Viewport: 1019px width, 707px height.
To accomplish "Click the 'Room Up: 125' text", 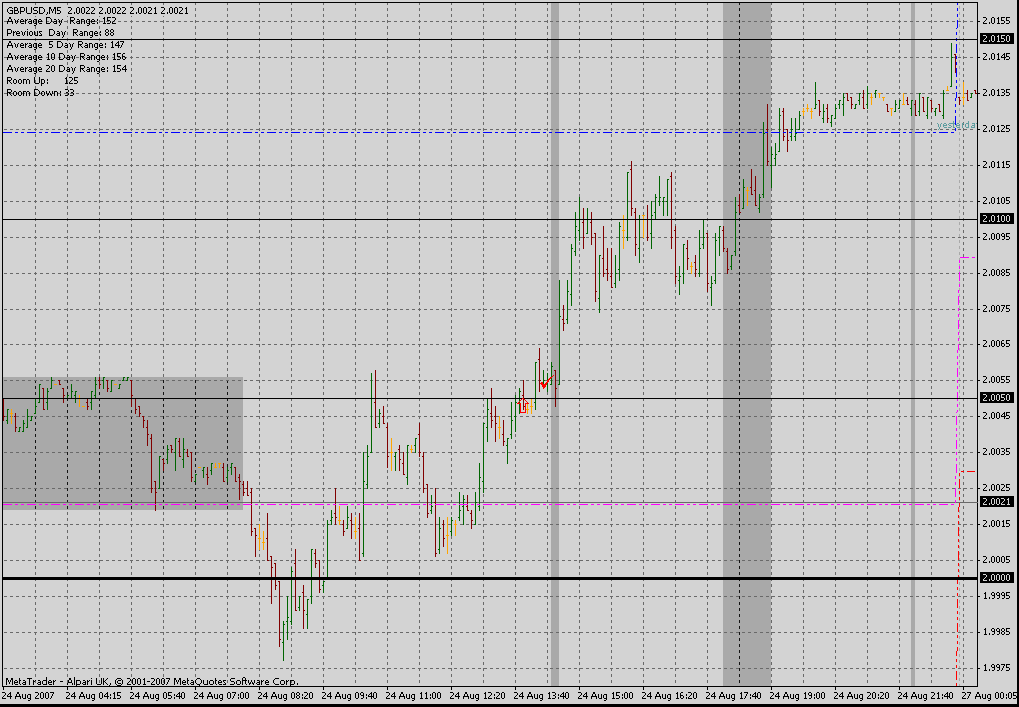I will click(x=42, y=81).
